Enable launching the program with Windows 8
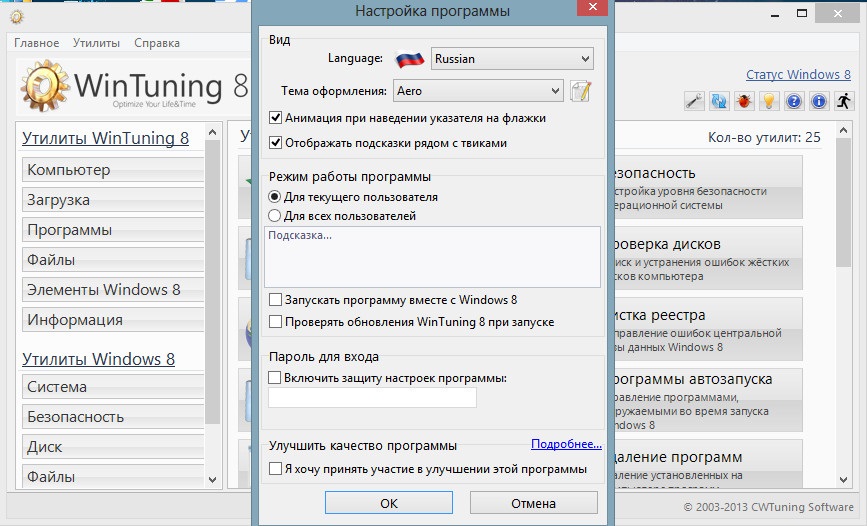 (276, 300)
